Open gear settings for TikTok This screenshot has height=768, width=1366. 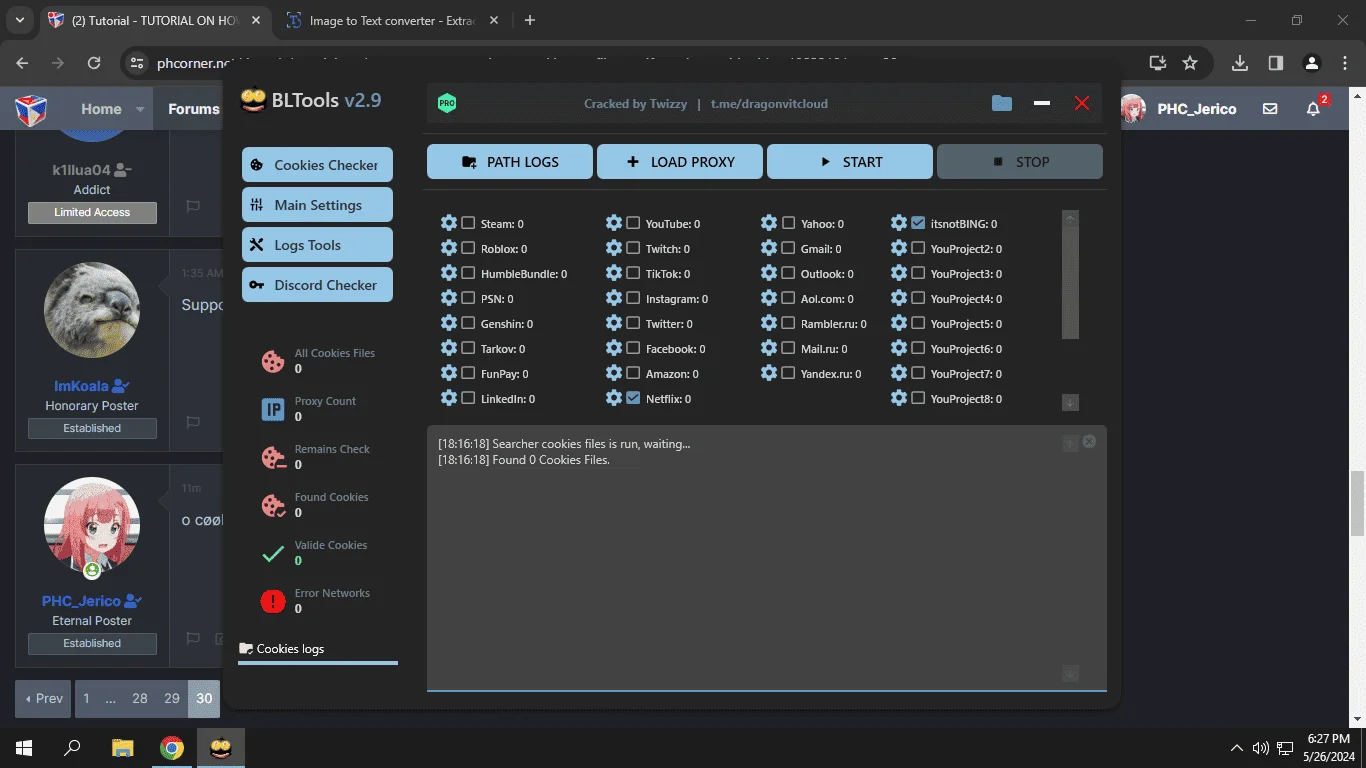click(614, 273)
